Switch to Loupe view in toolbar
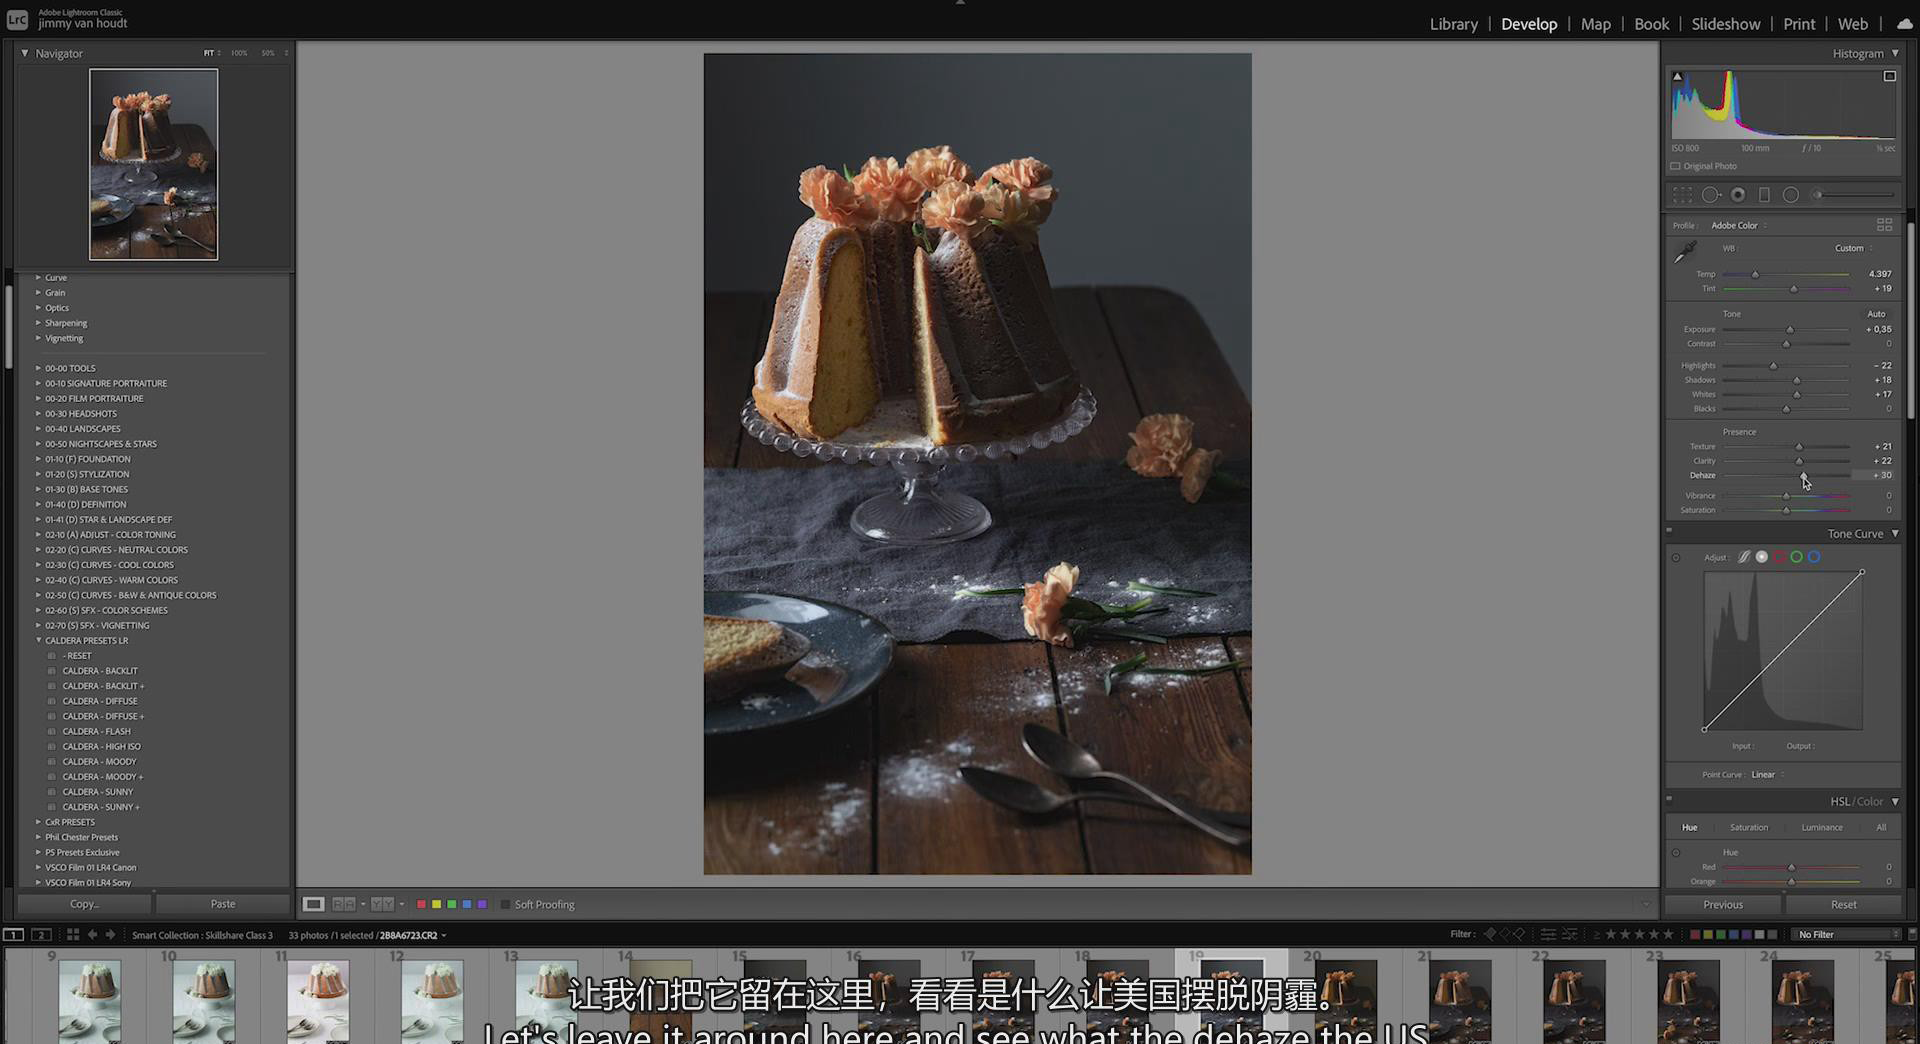Viewport: 1920px width, 1044px height. 313,904
